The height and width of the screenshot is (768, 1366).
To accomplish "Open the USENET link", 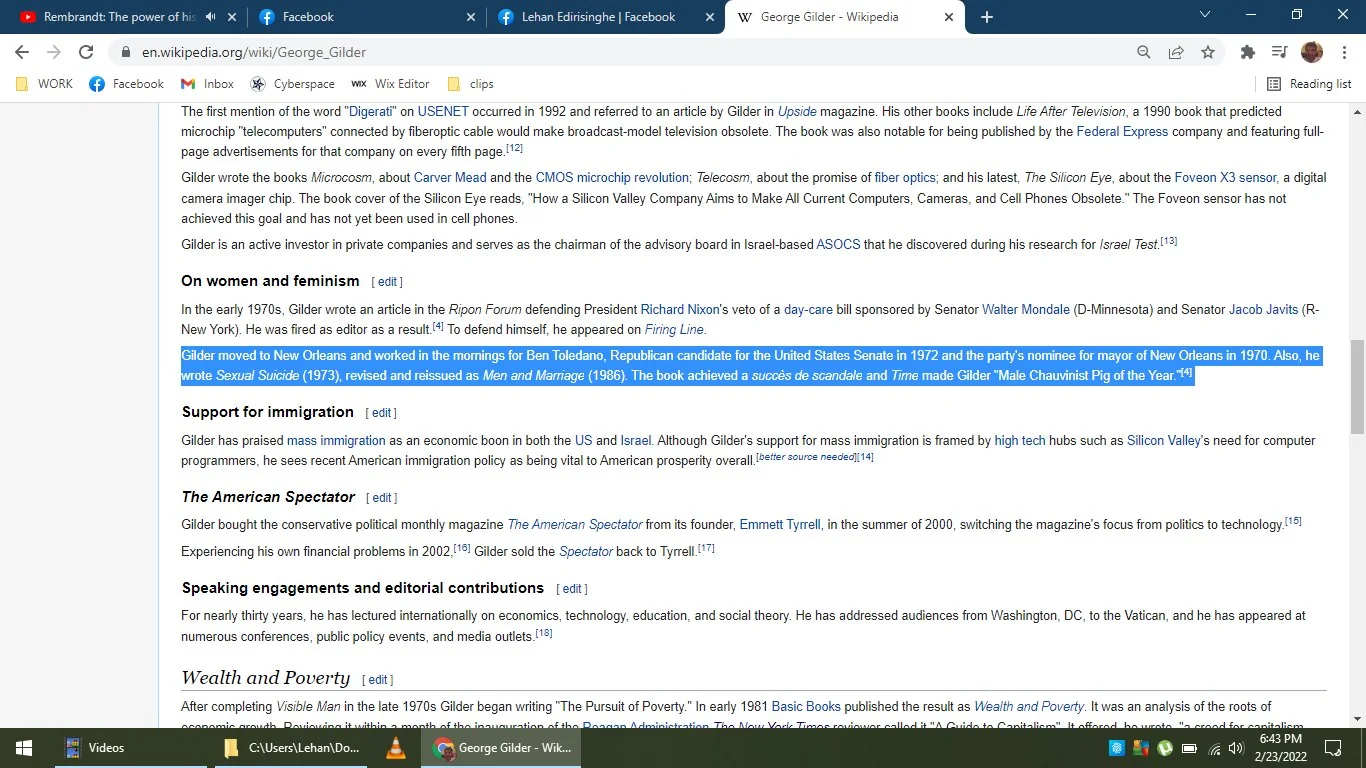I will coord(443,112).
